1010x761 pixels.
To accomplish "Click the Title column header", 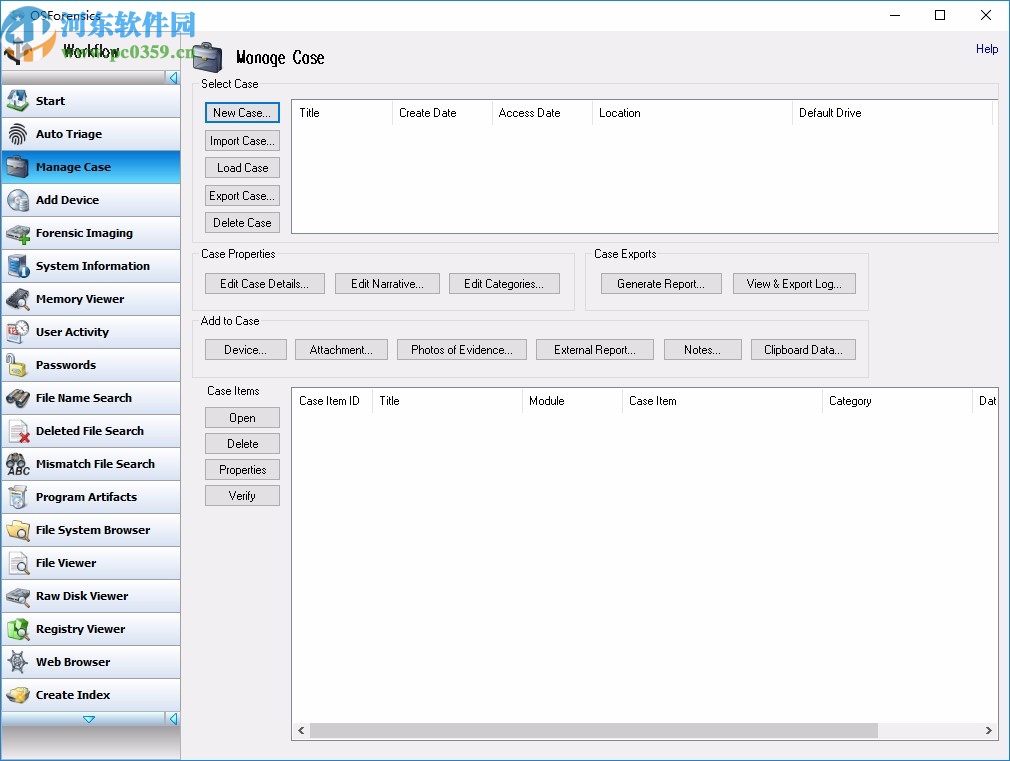I will [x=310, y=113].
